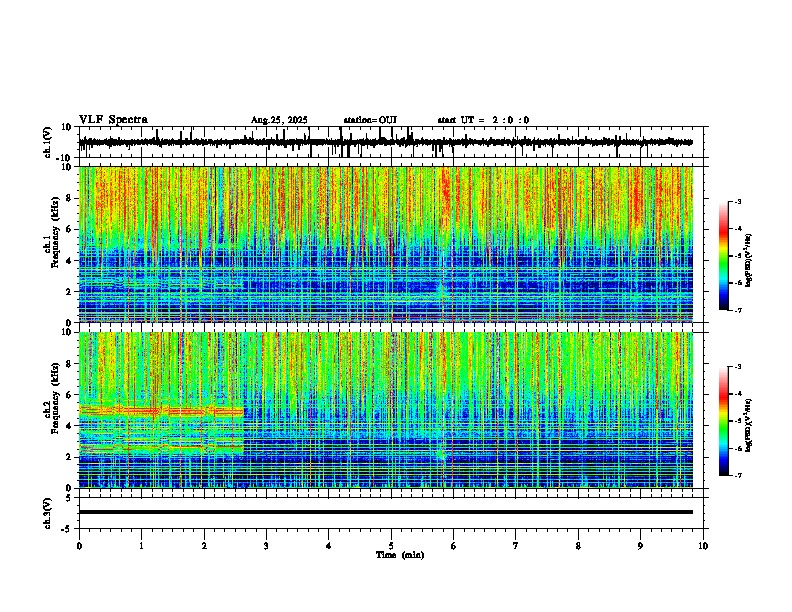
Task: Click the ch.2 color scale "log(PSD)" unit label
Action: pos(749,425)
